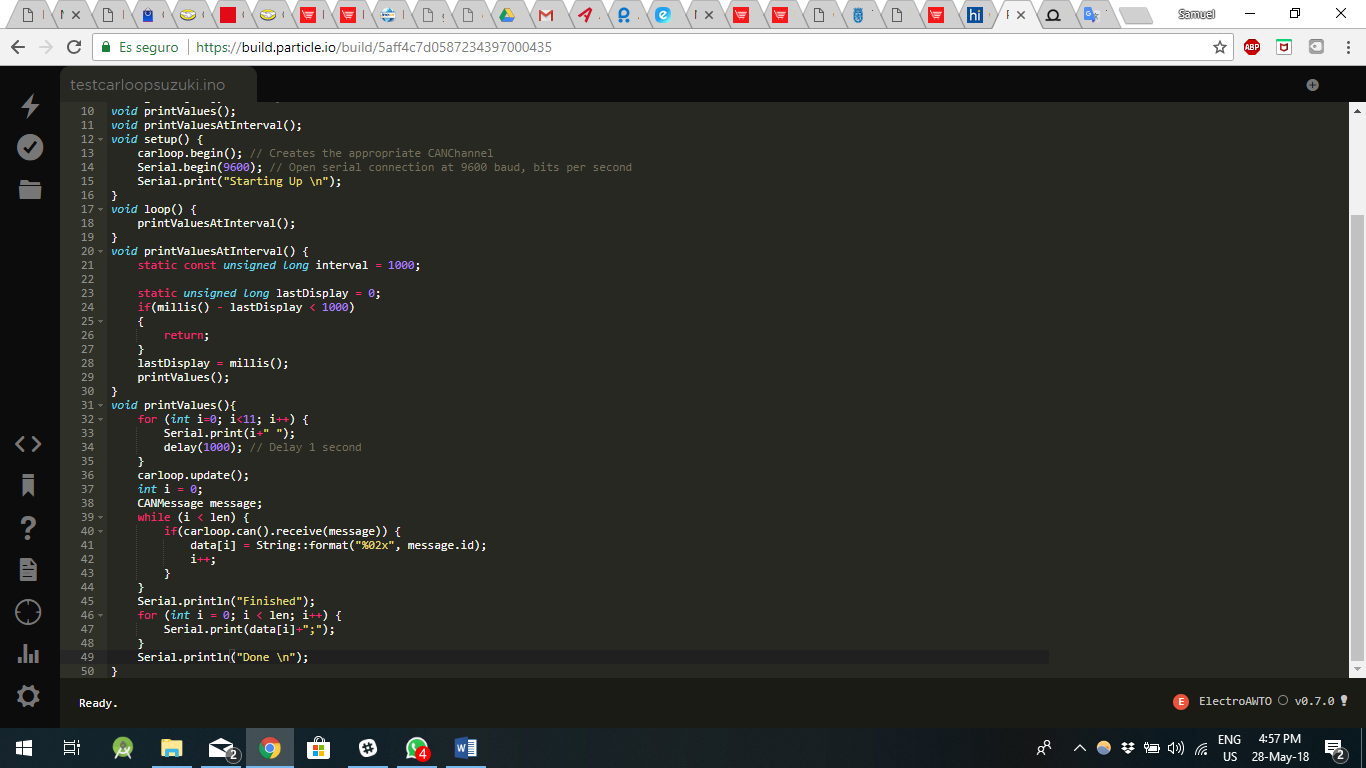Open the Action Center notifications icon

coord(1334,748)
